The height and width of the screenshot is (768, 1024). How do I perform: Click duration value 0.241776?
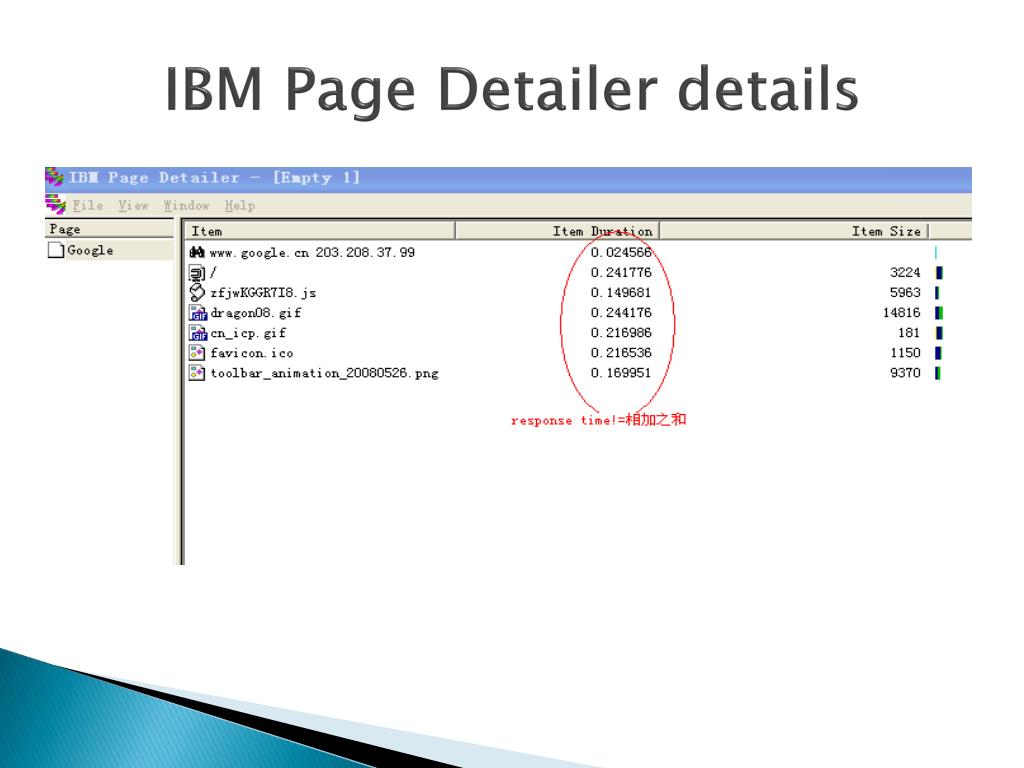[621, 272]
